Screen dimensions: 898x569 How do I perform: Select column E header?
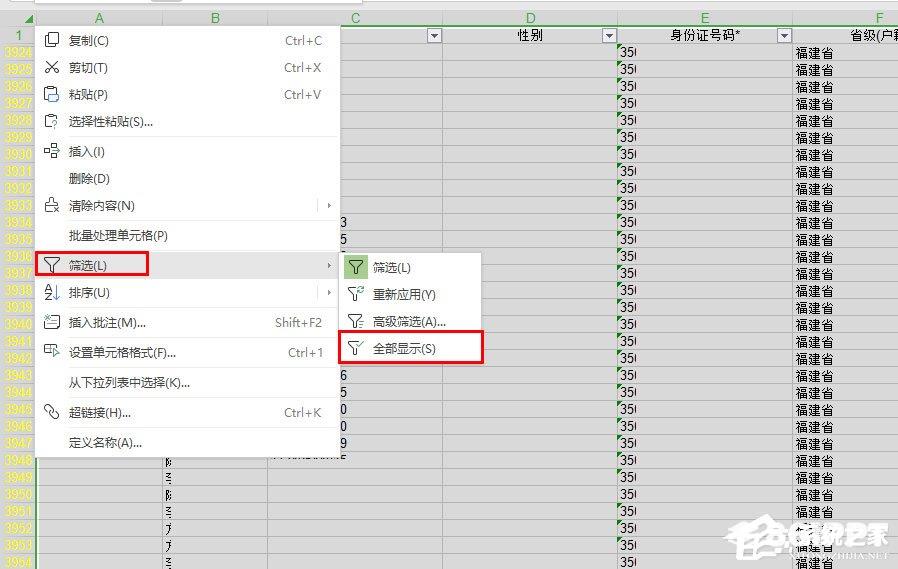click(705, 18)
